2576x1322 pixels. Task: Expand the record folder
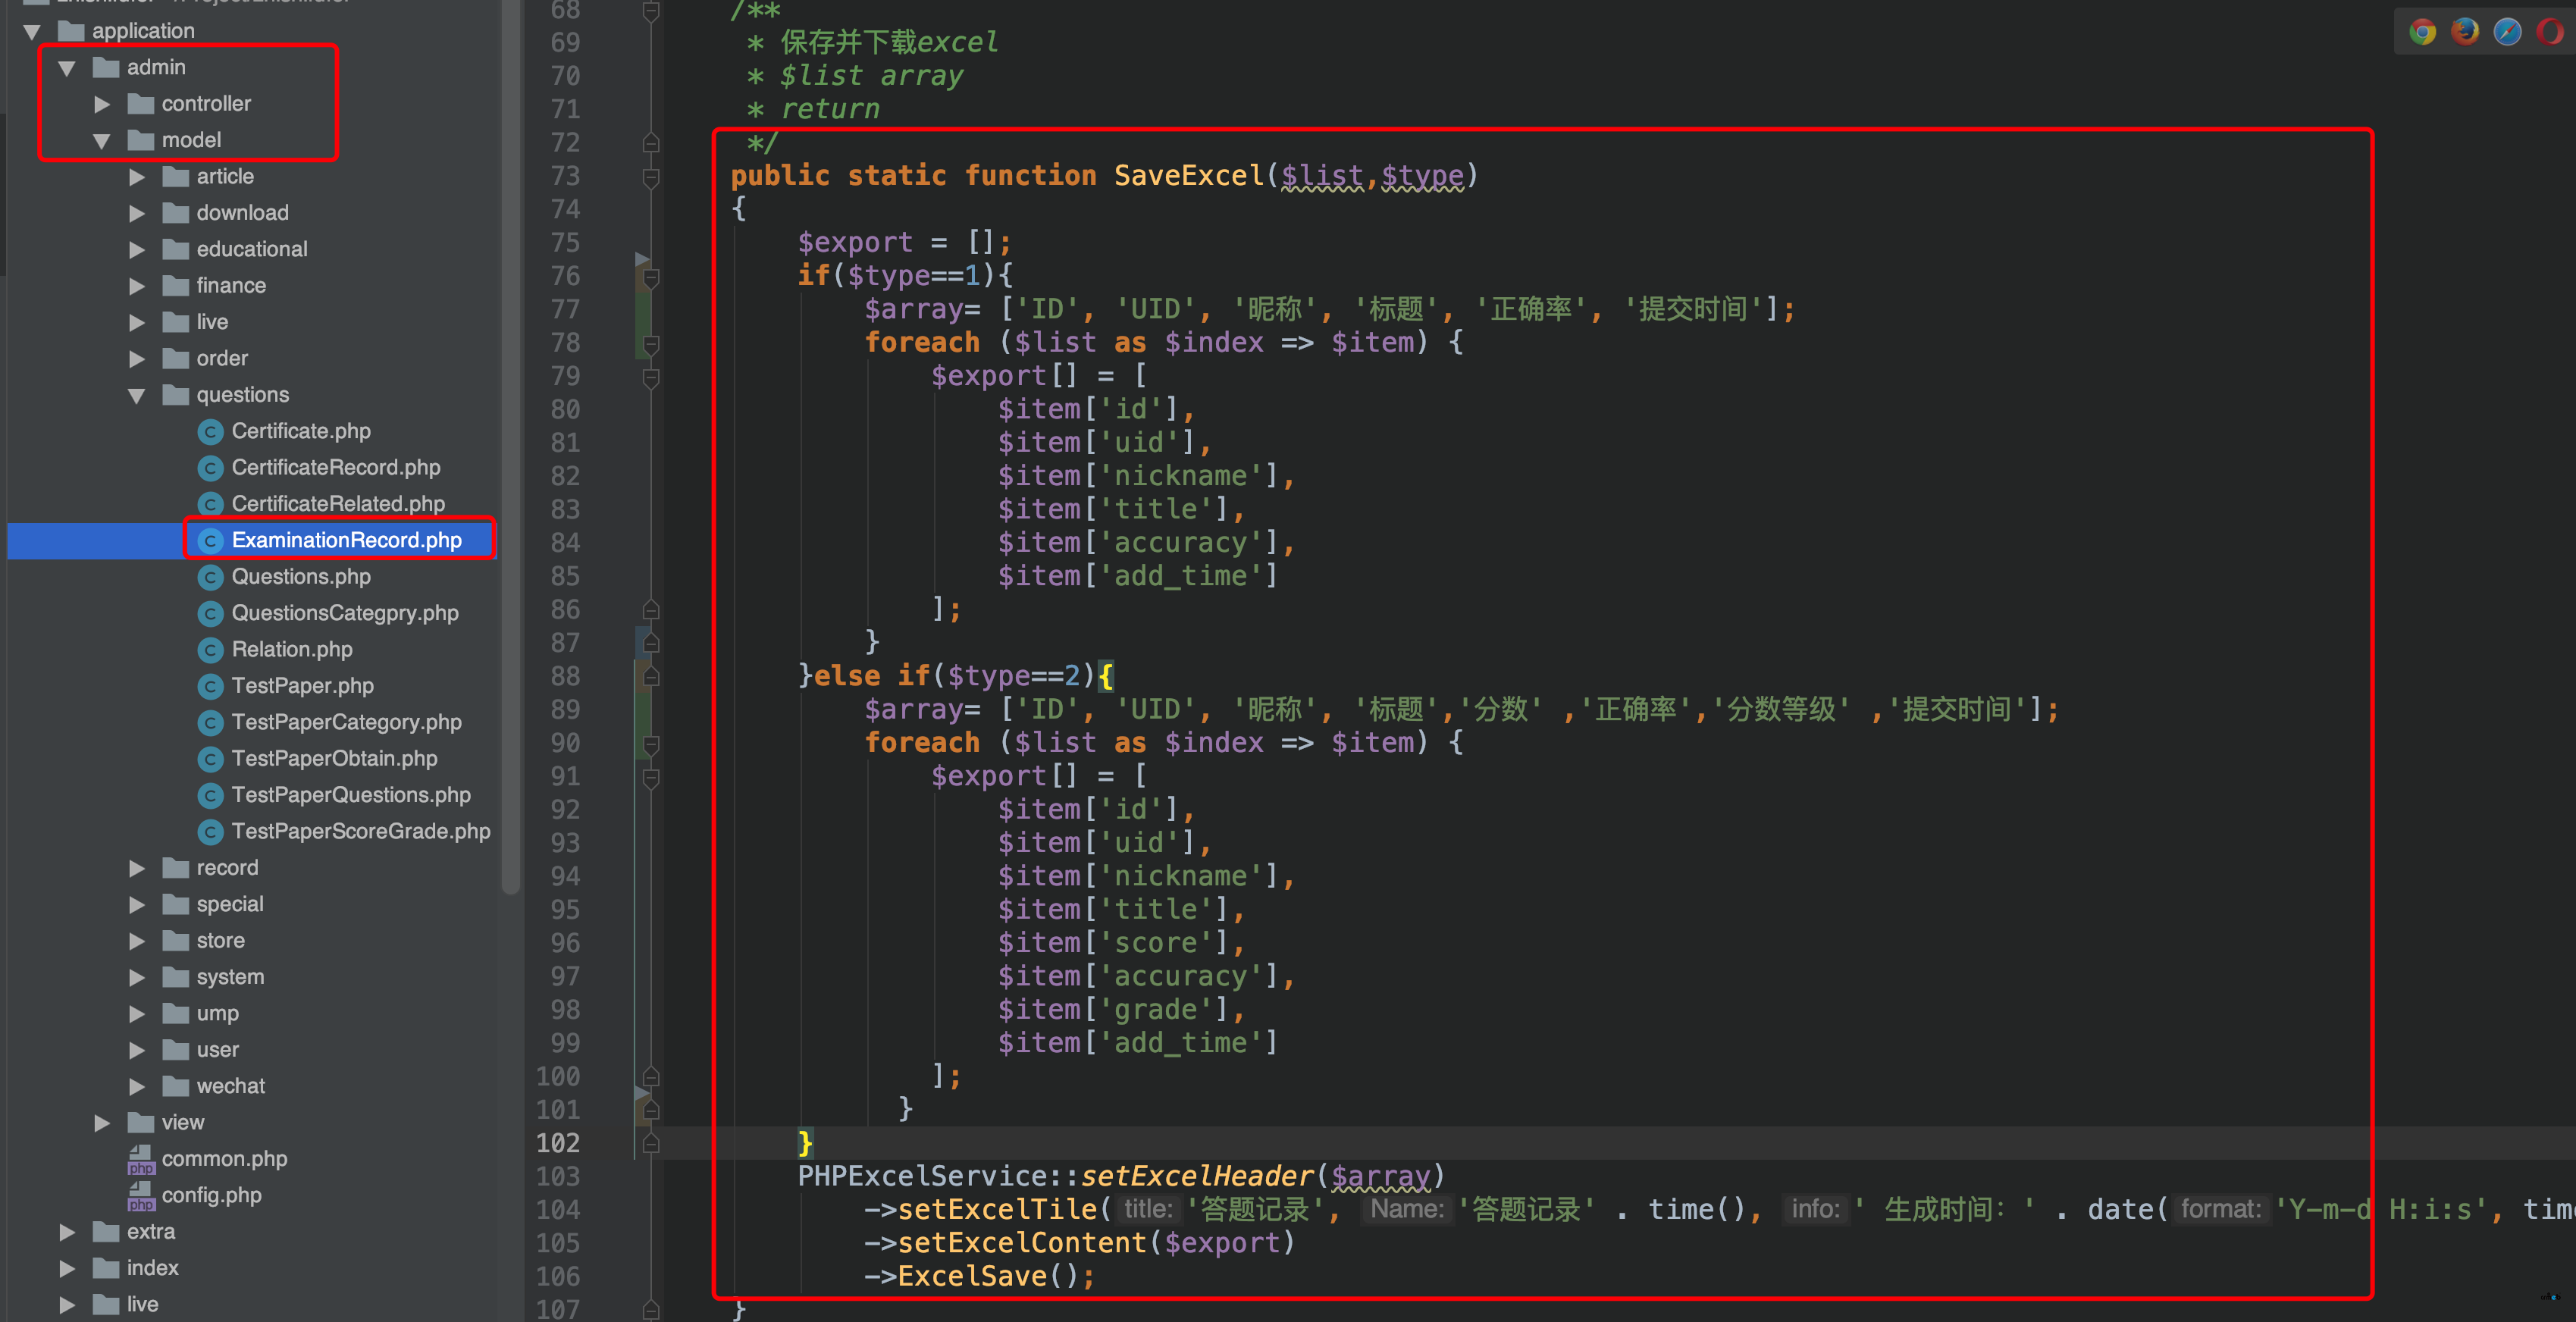[137, 868]
